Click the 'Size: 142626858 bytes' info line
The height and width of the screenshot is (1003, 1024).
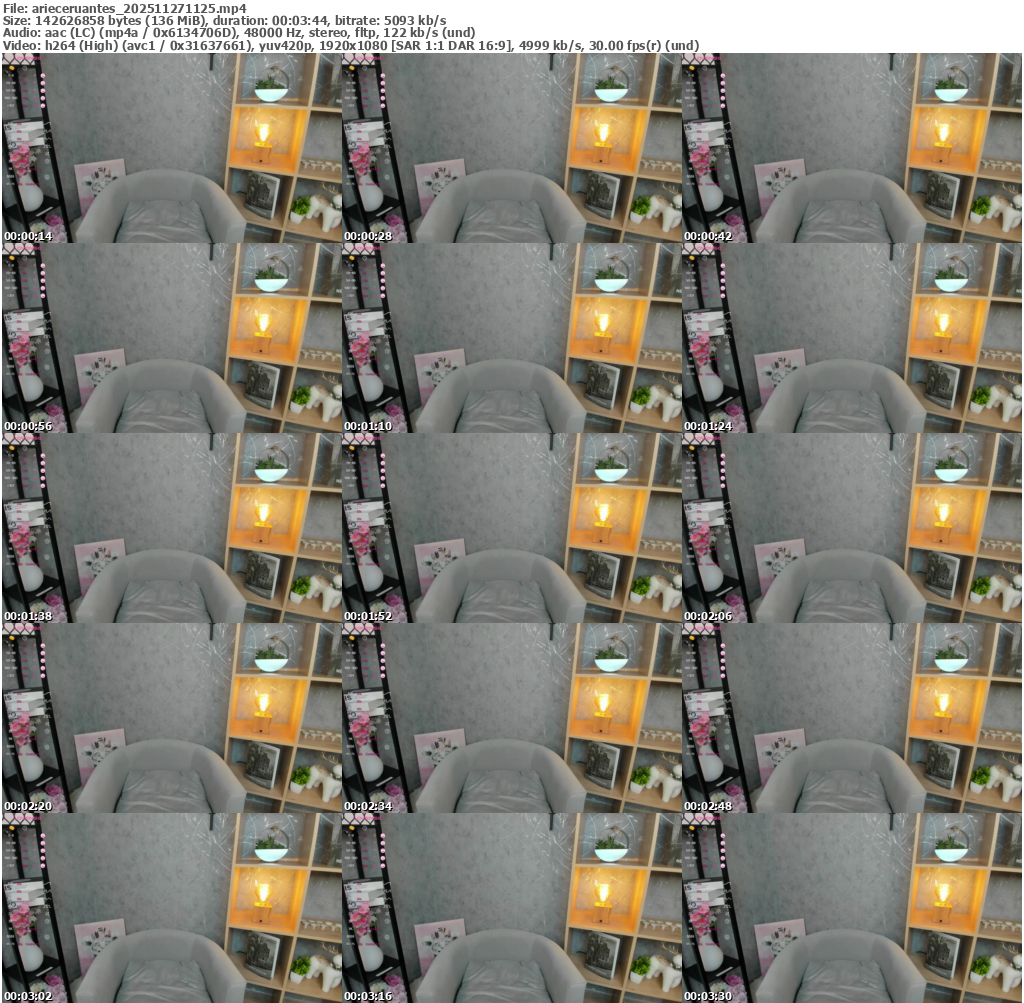point(225,21)
